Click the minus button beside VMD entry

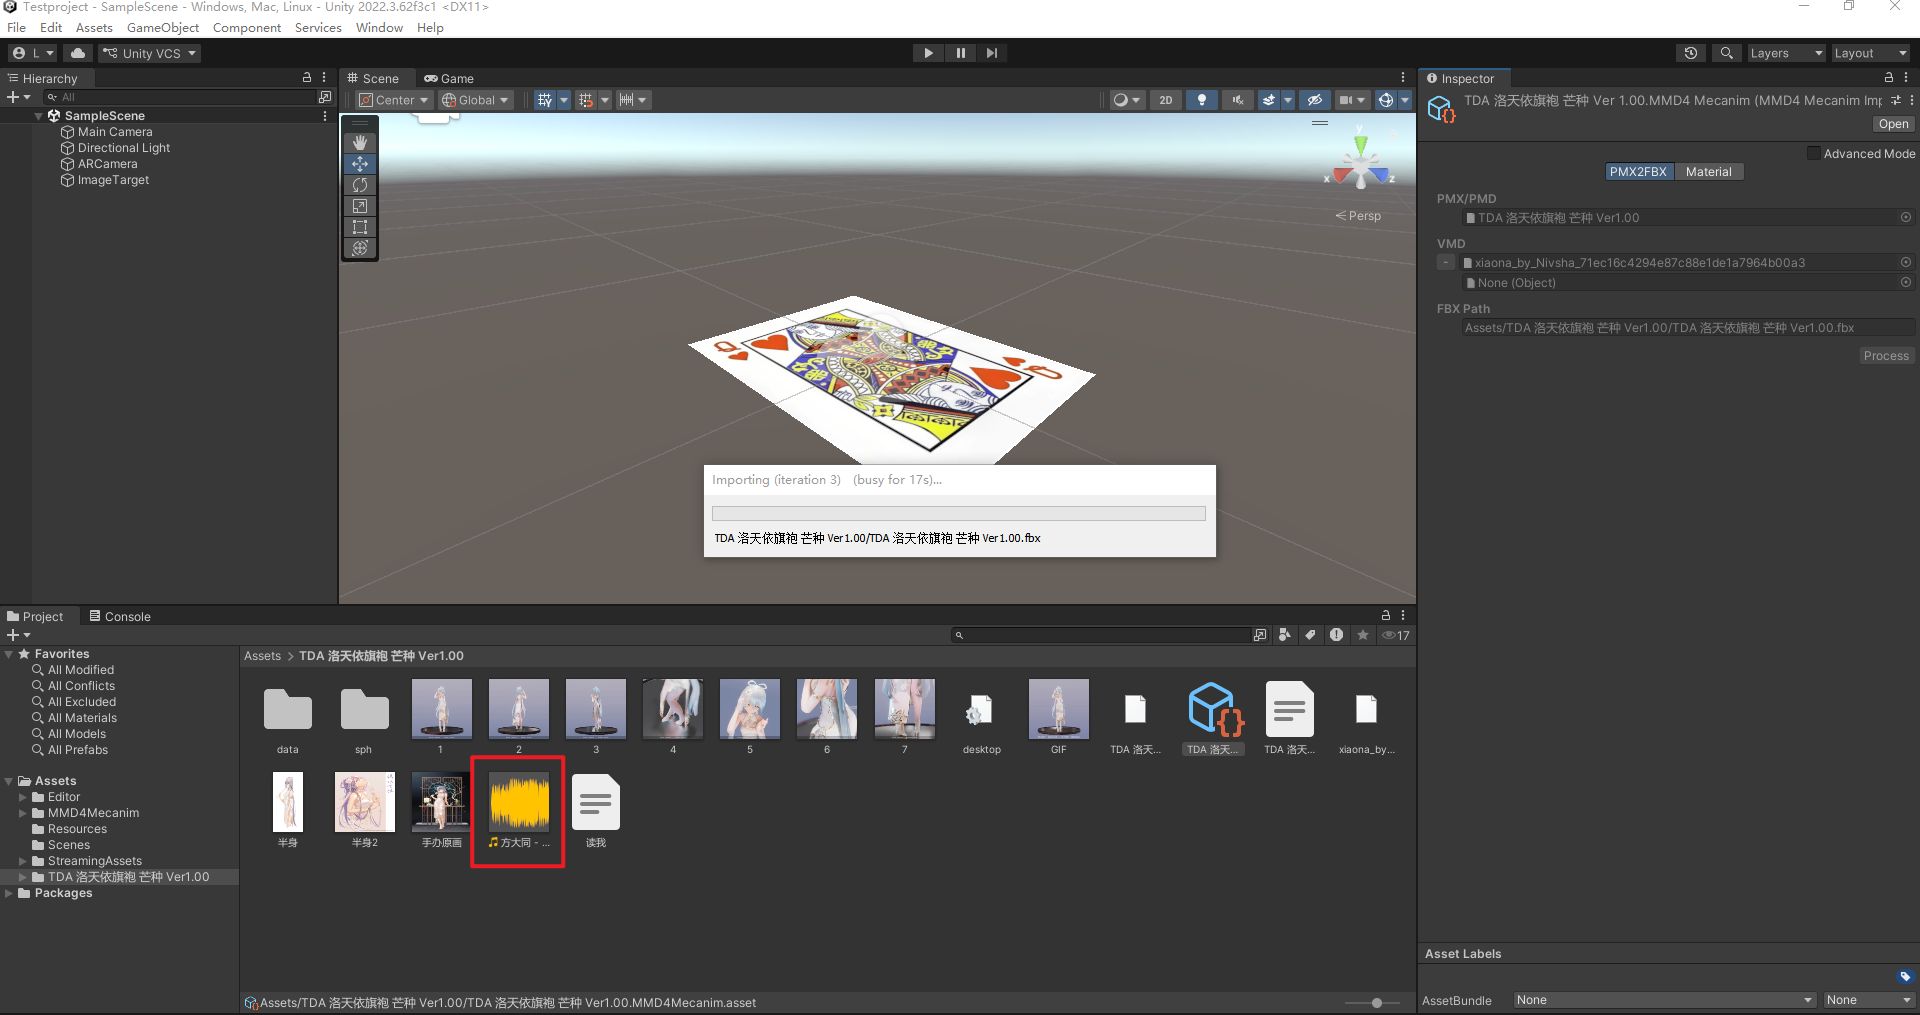[x=1446, y=263]
